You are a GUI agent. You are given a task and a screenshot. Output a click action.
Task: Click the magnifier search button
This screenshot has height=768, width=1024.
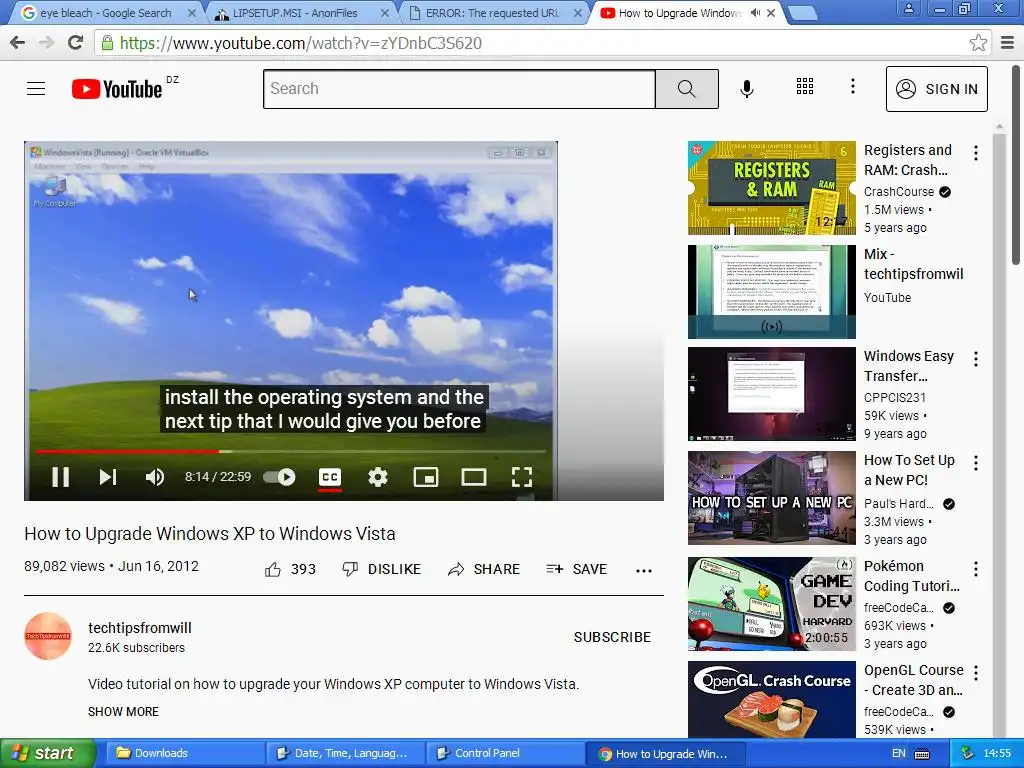click(x=686, y=89)
